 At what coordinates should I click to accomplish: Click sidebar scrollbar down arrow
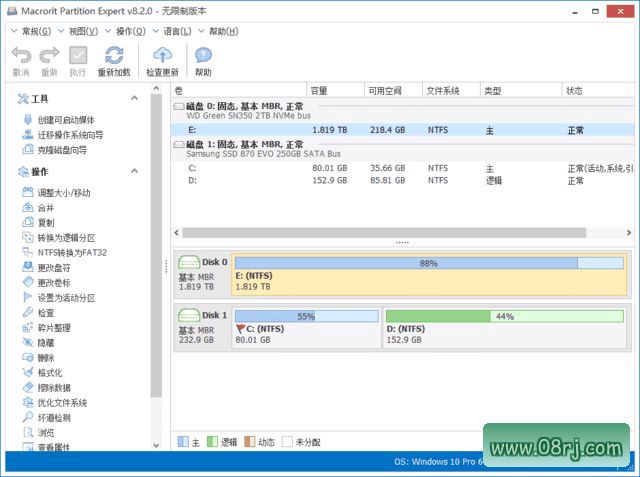156,445
